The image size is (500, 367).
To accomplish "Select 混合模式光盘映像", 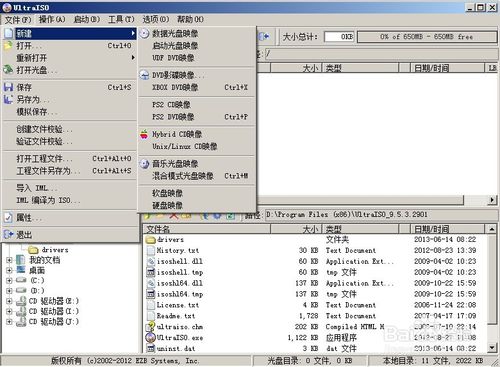I will coord(197,176).
